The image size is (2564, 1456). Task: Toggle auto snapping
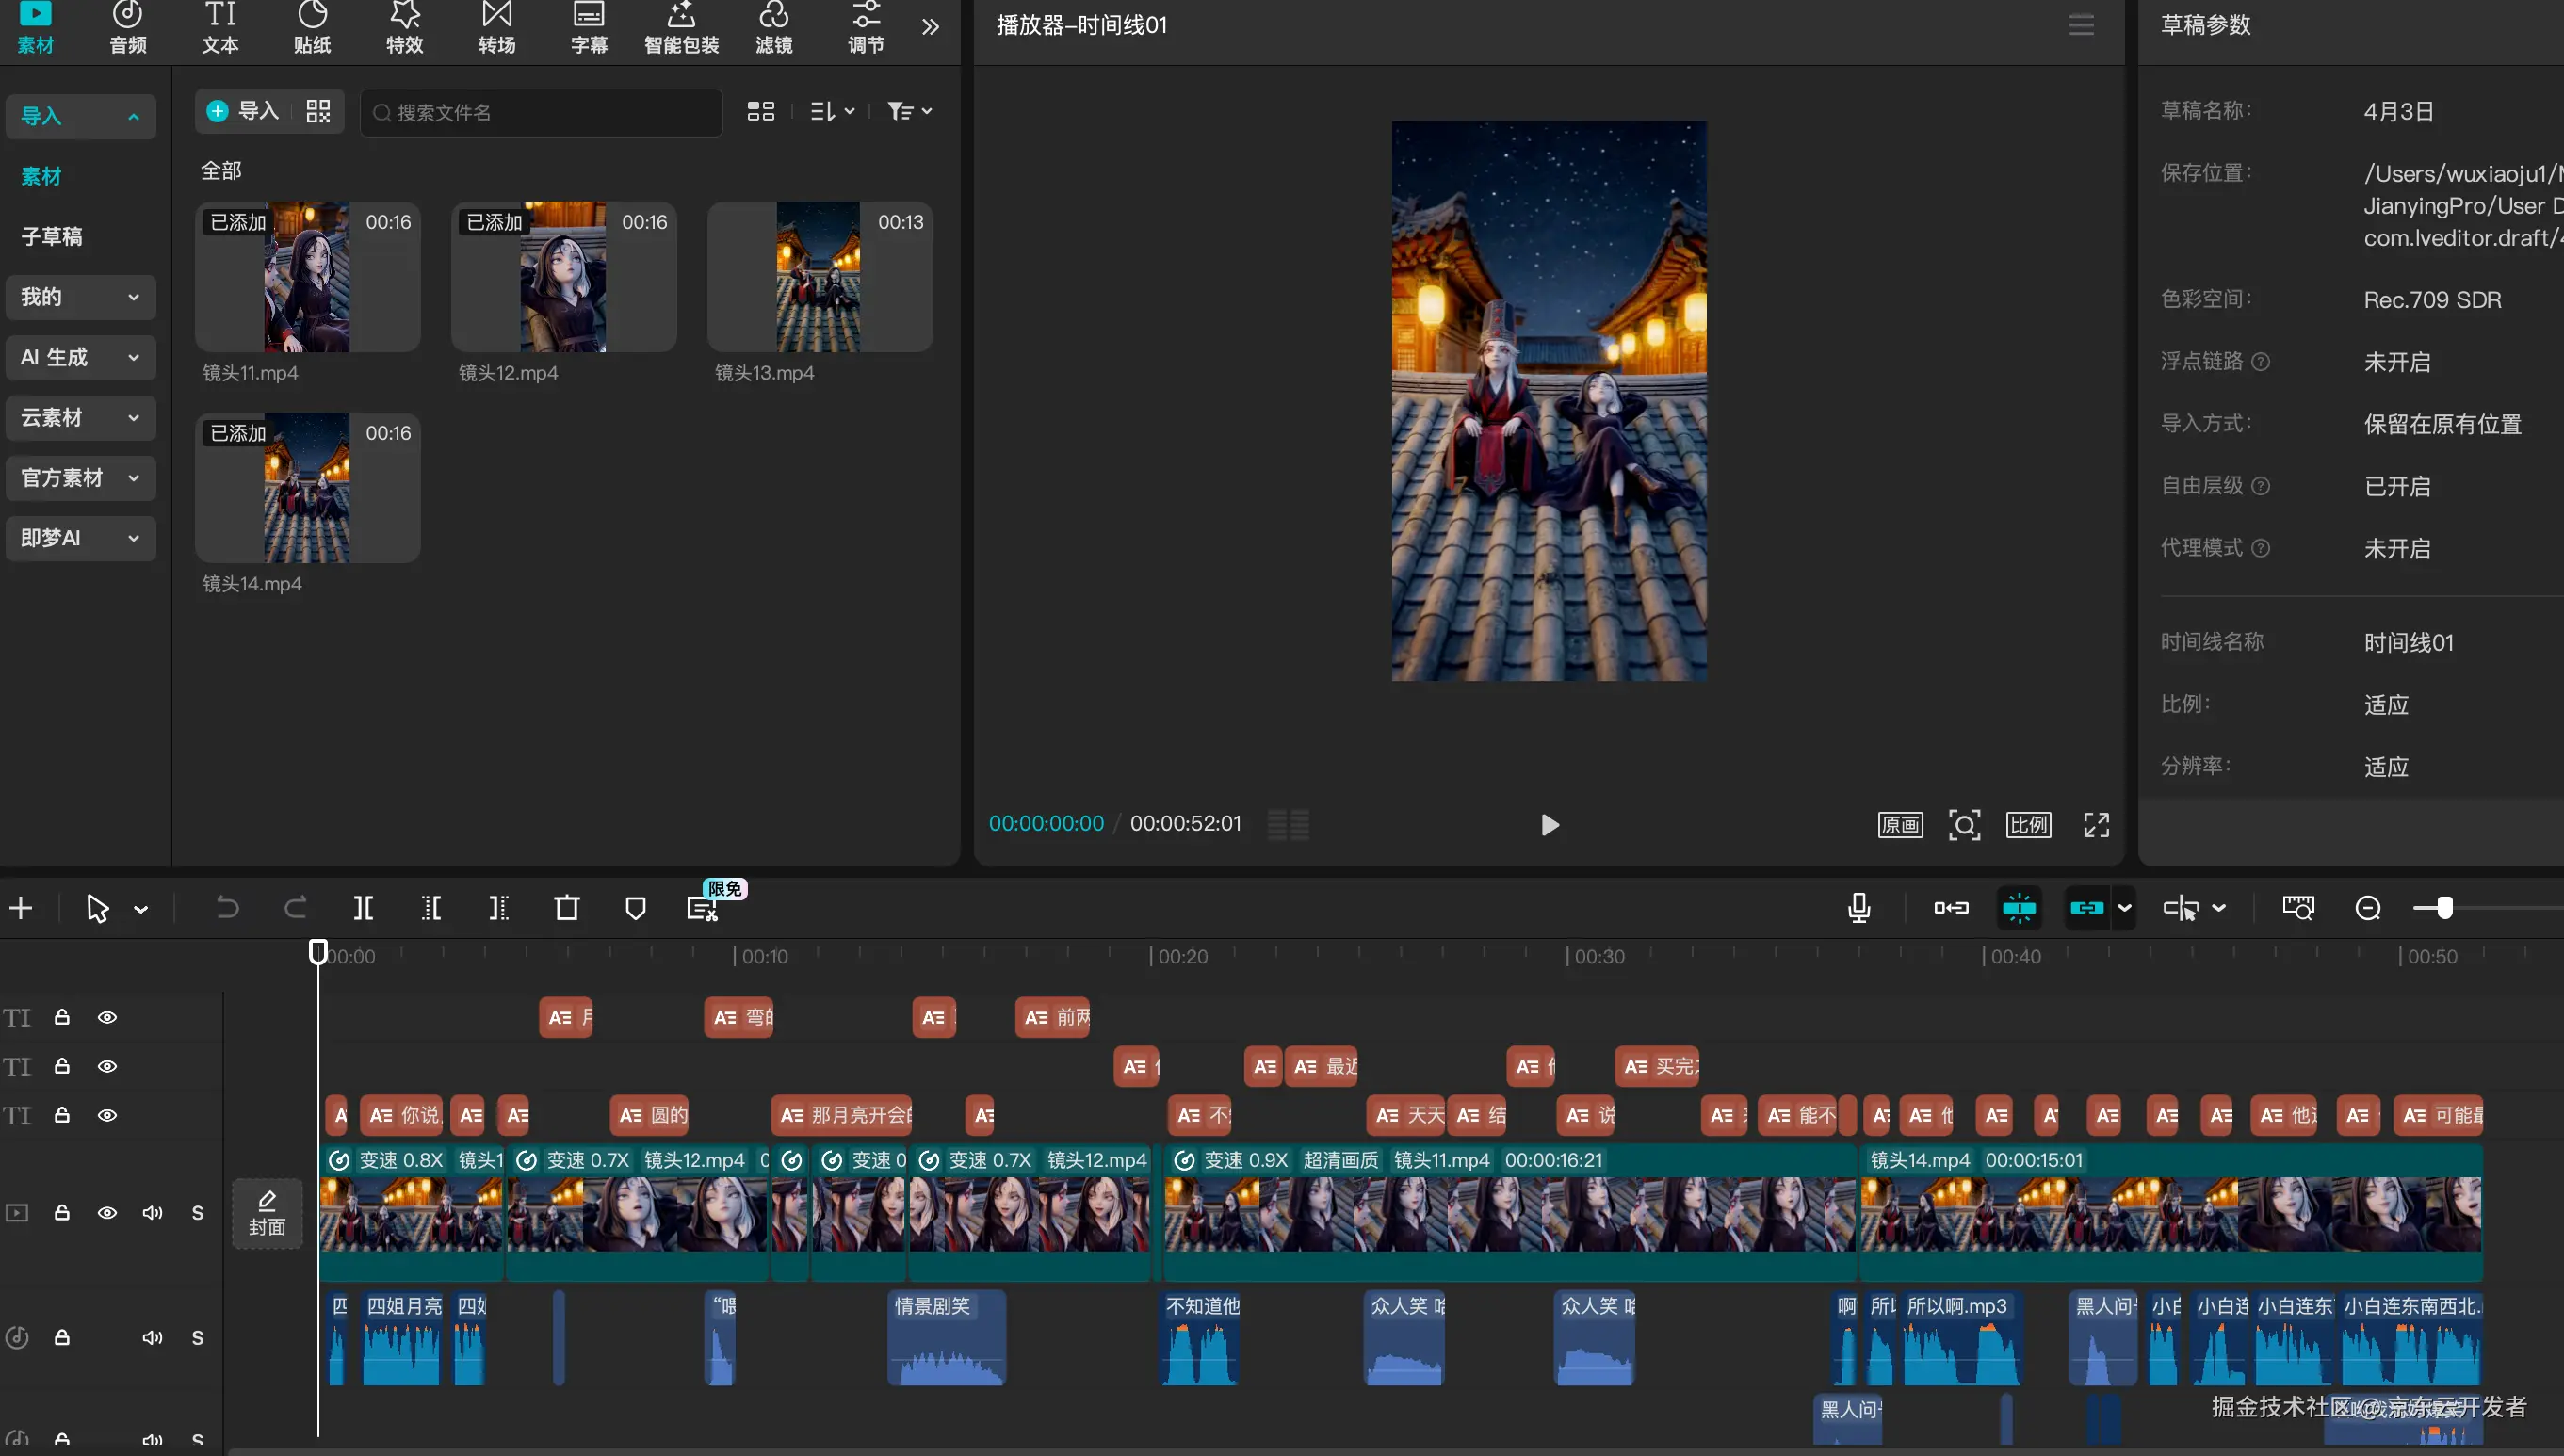click(x=2019, y=908)
